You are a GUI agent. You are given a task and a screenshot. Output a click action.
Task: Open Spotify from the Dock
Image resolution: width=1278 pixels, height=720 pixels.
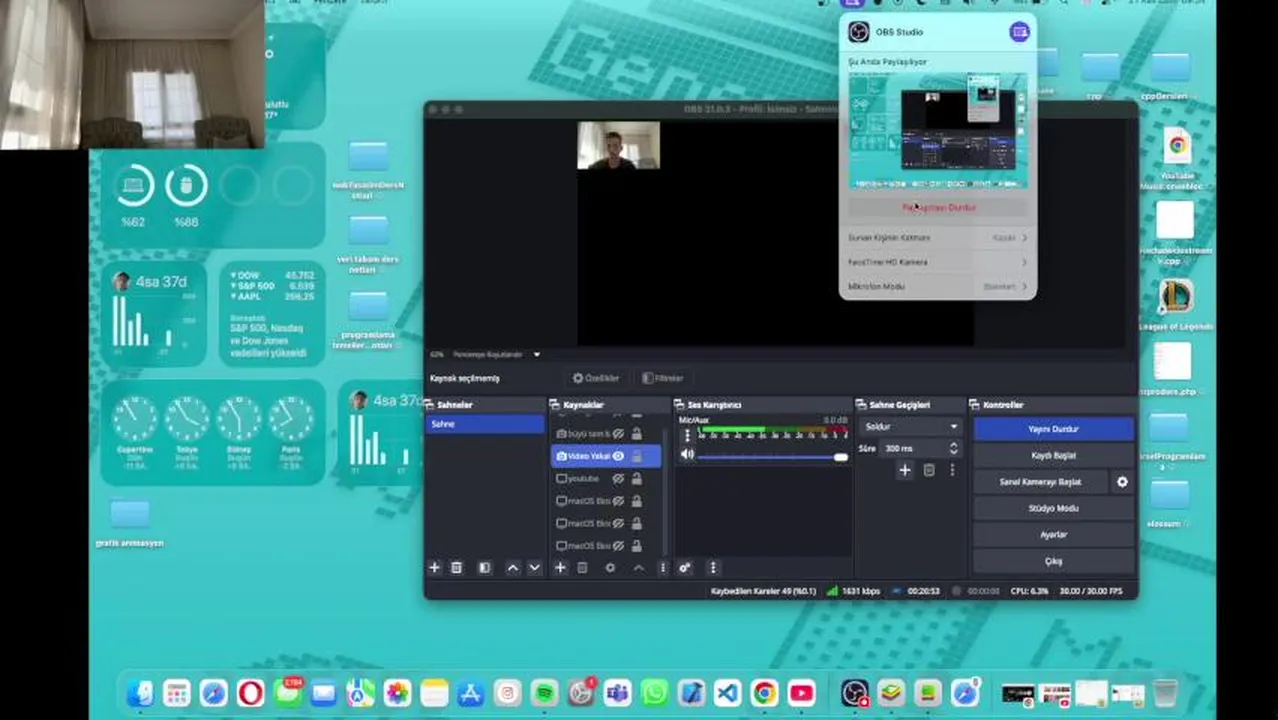click(545, 693)
